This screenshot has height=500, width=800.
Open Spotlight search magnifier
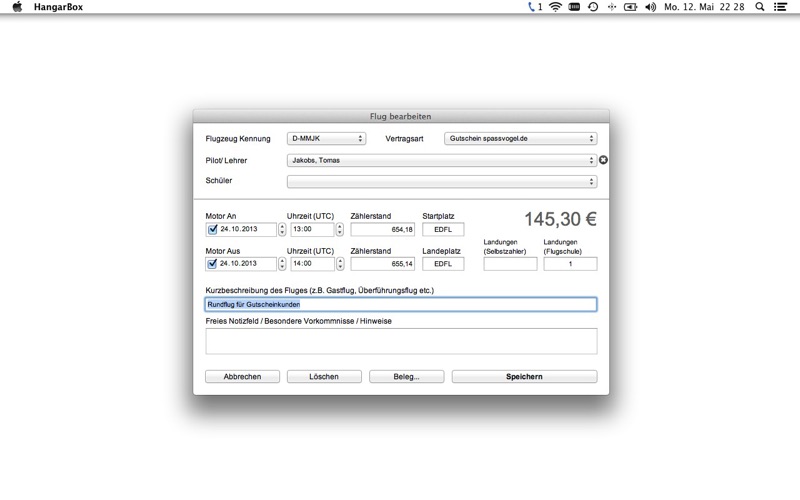tap(760, 7)
